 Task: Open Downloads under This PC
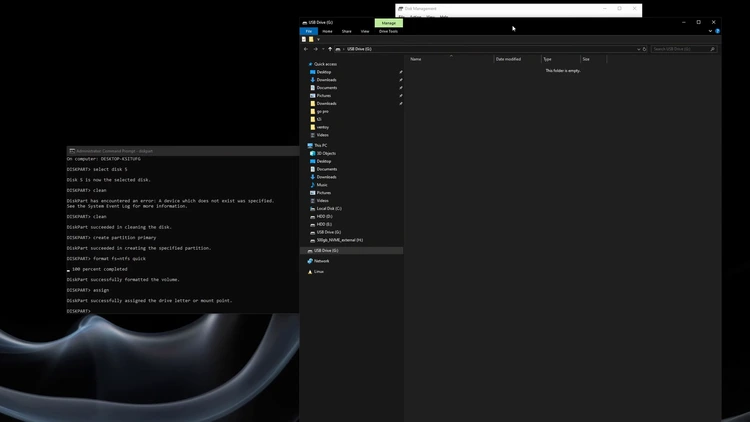click(x=326, y=177)
